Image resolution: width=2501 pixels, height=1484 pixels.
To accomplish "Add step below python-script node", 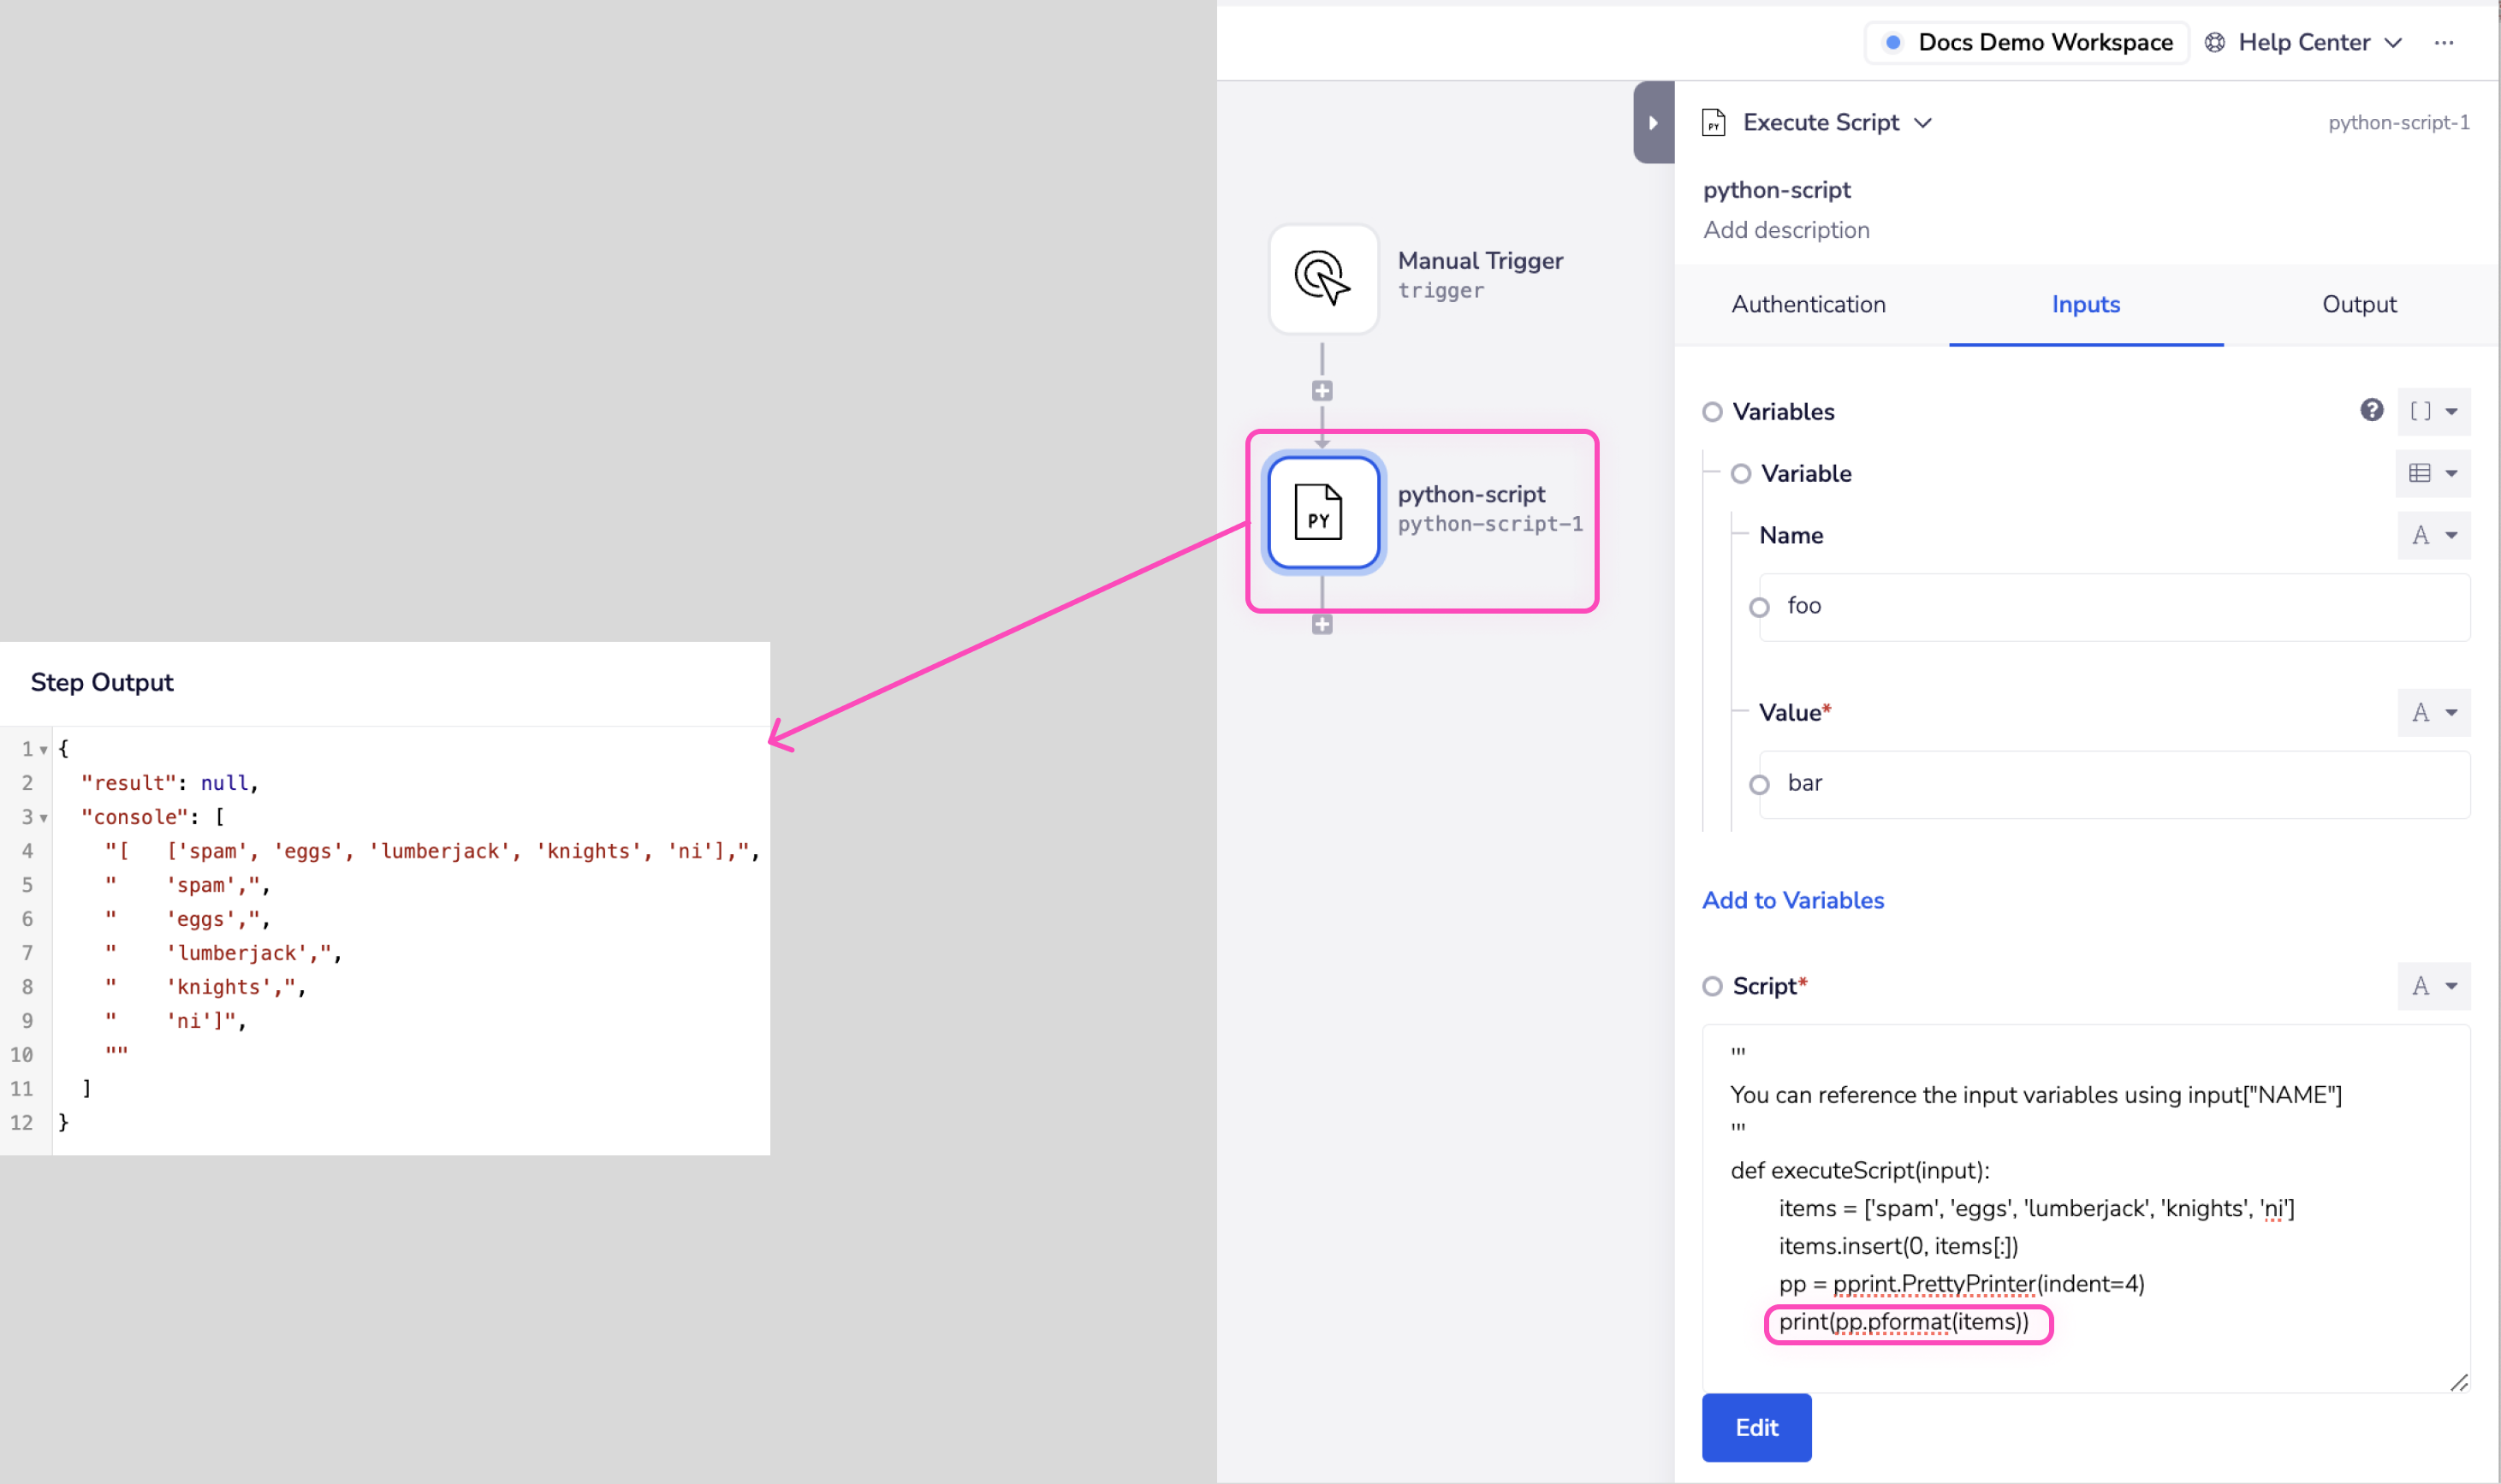I will pos(1322,625).
